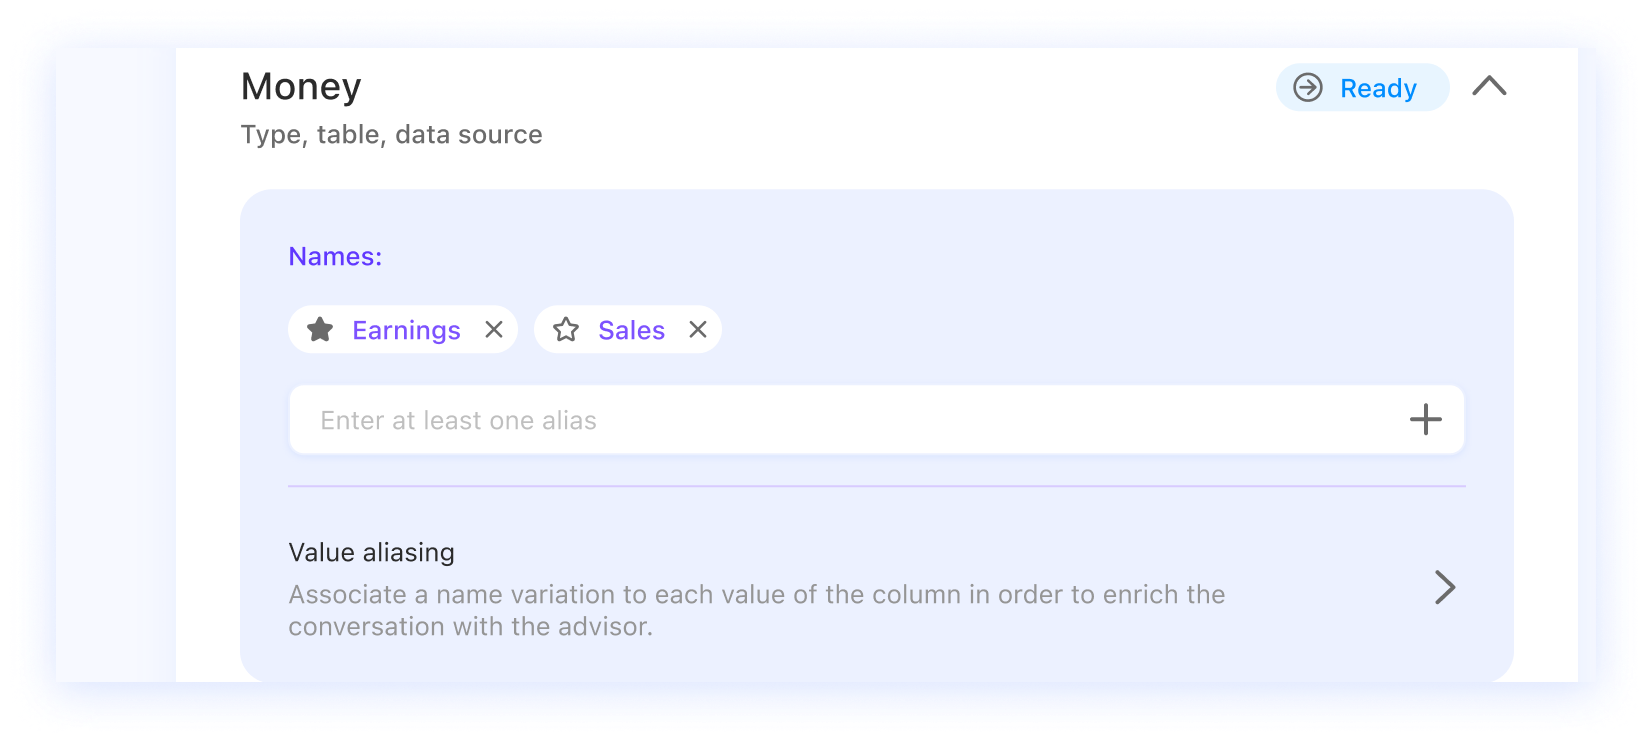Click the plus icon to add alias
This screenshot has height=746, width=1652.
point(1425,420)
